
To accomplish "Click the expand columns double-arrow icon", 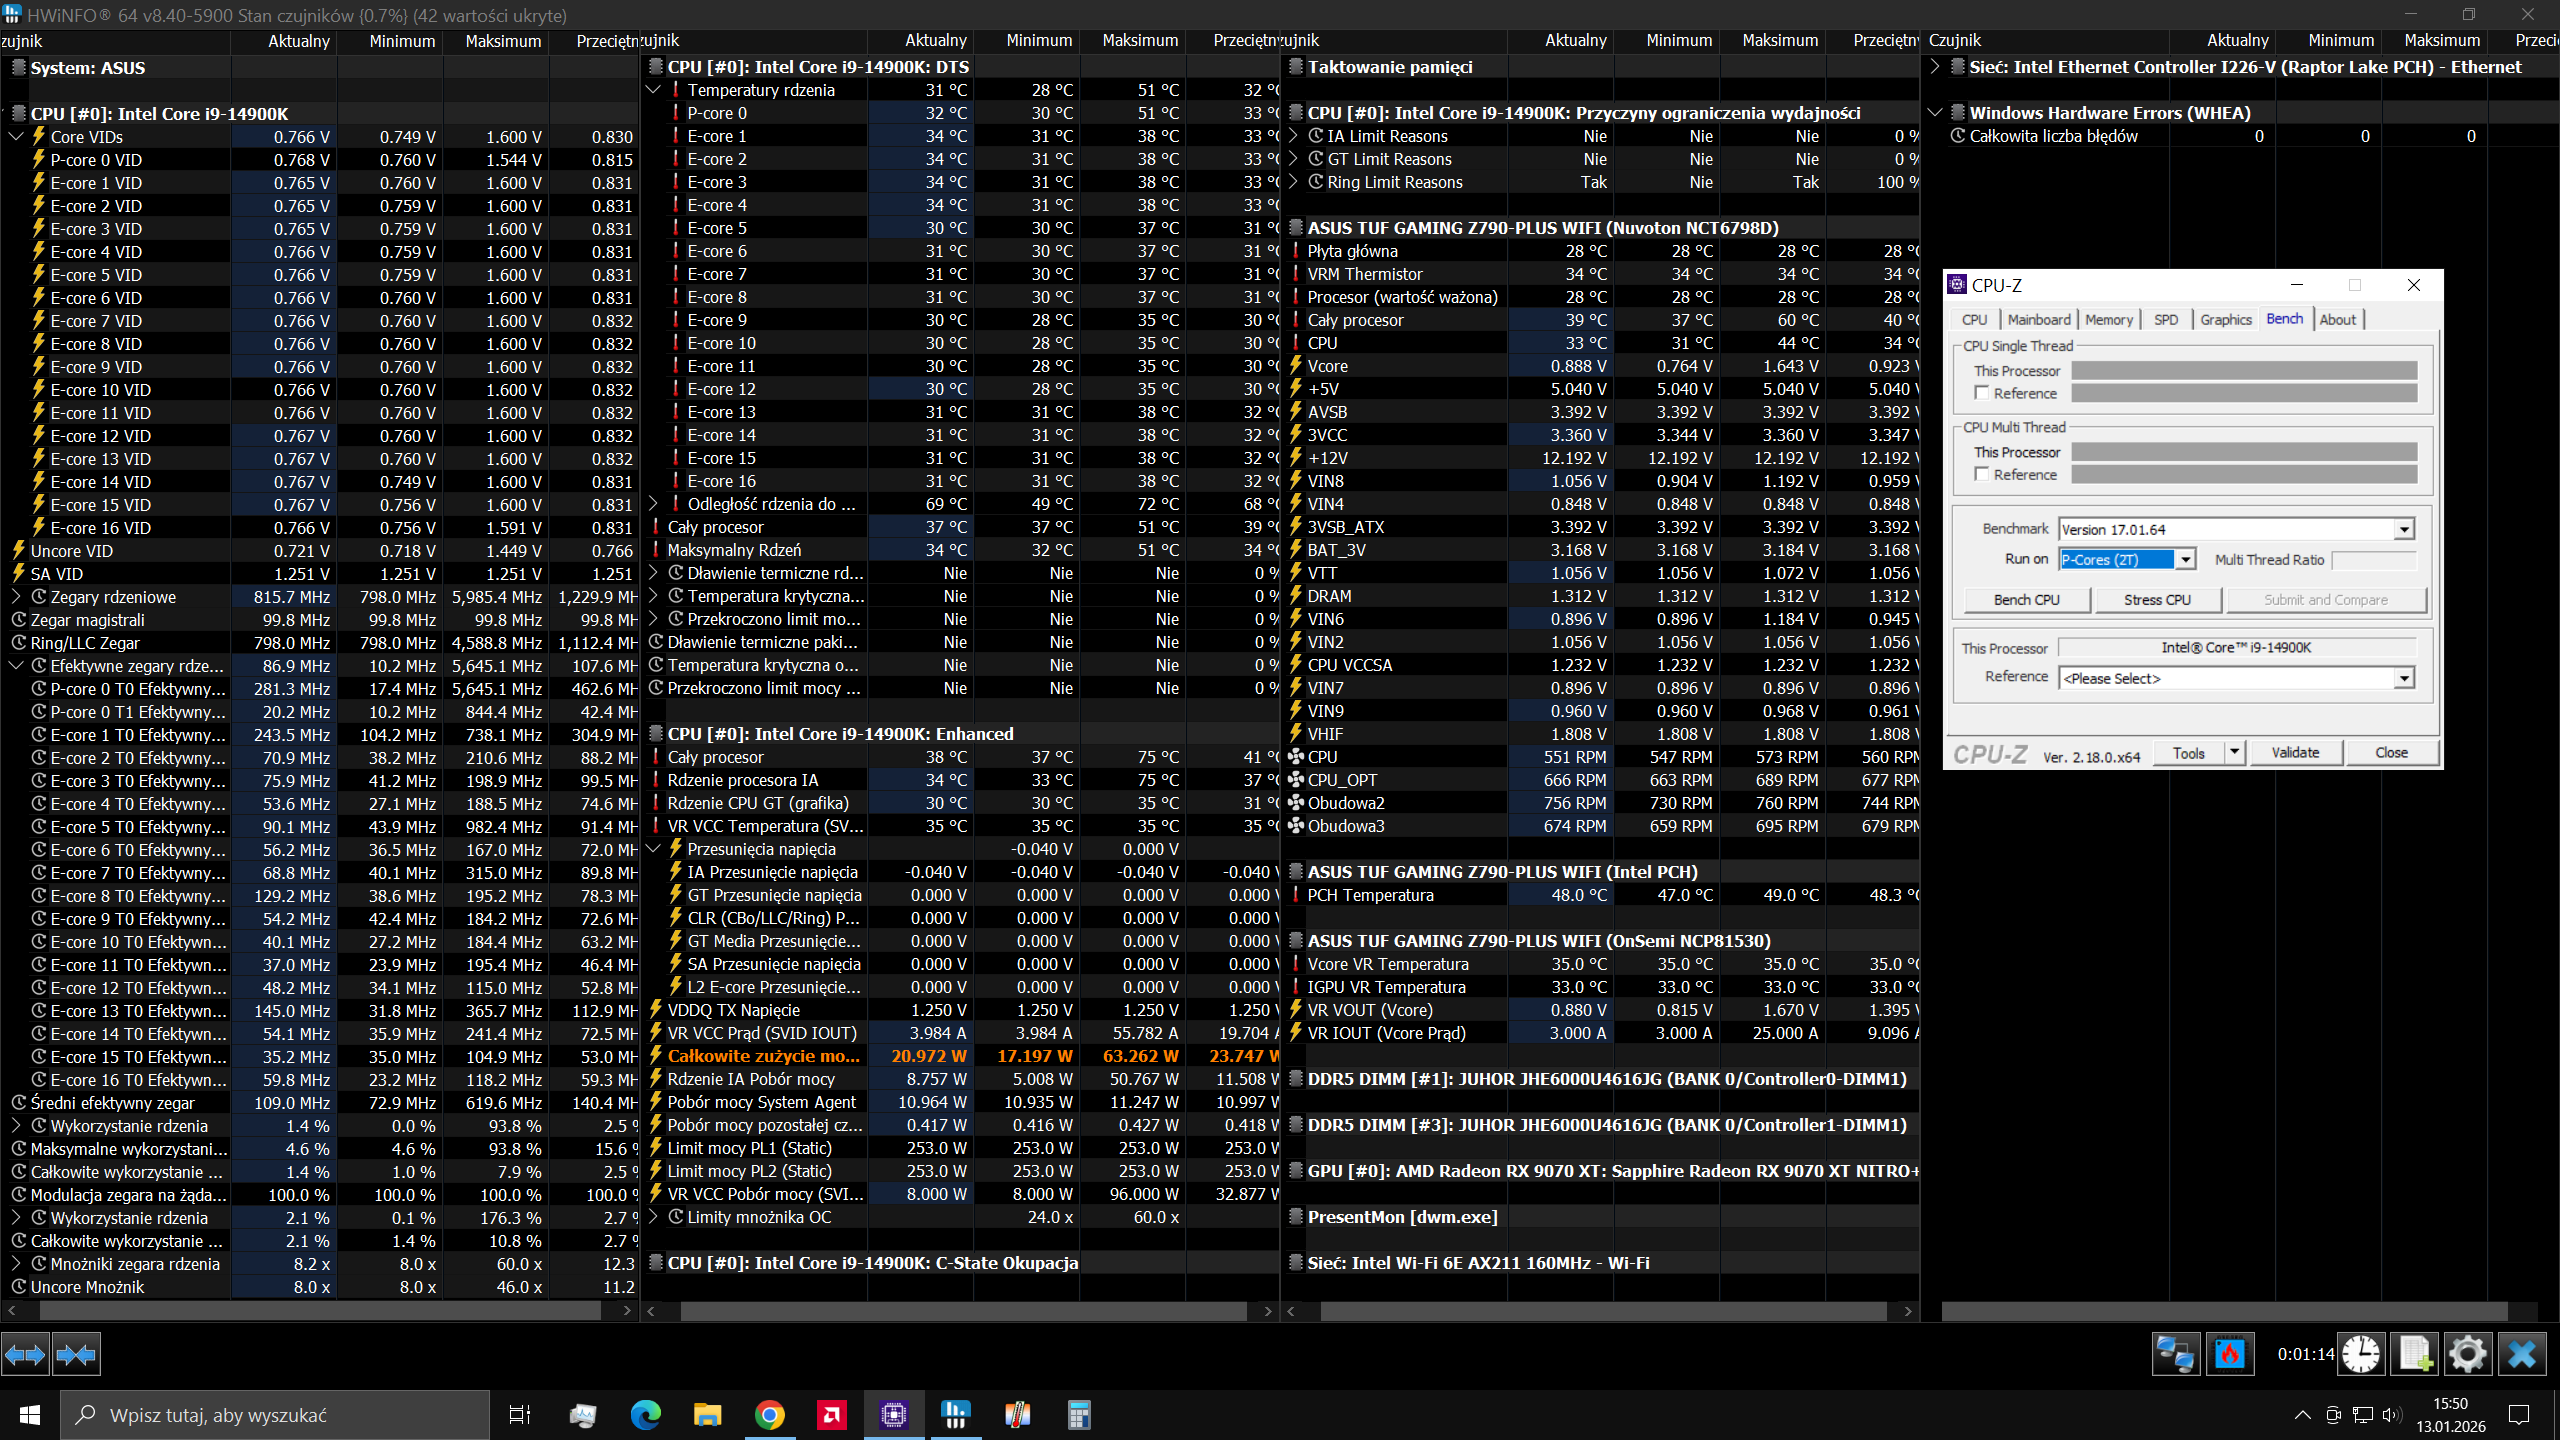I will click(x=25, y=1355).
